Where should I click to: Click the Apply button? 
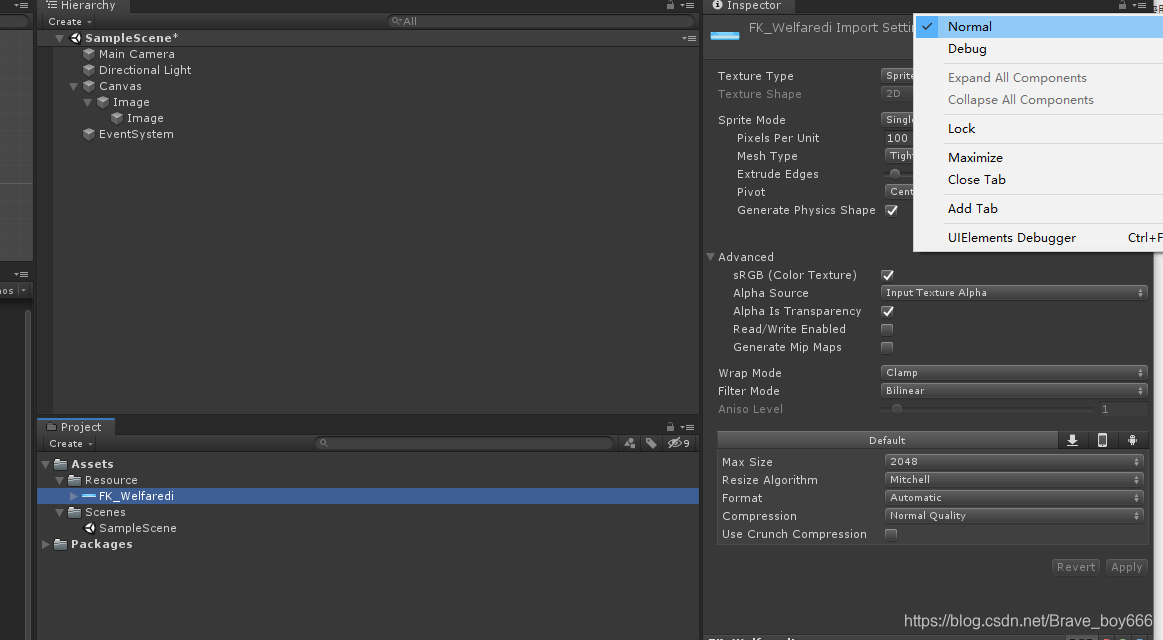click(x=1126, y=567)
